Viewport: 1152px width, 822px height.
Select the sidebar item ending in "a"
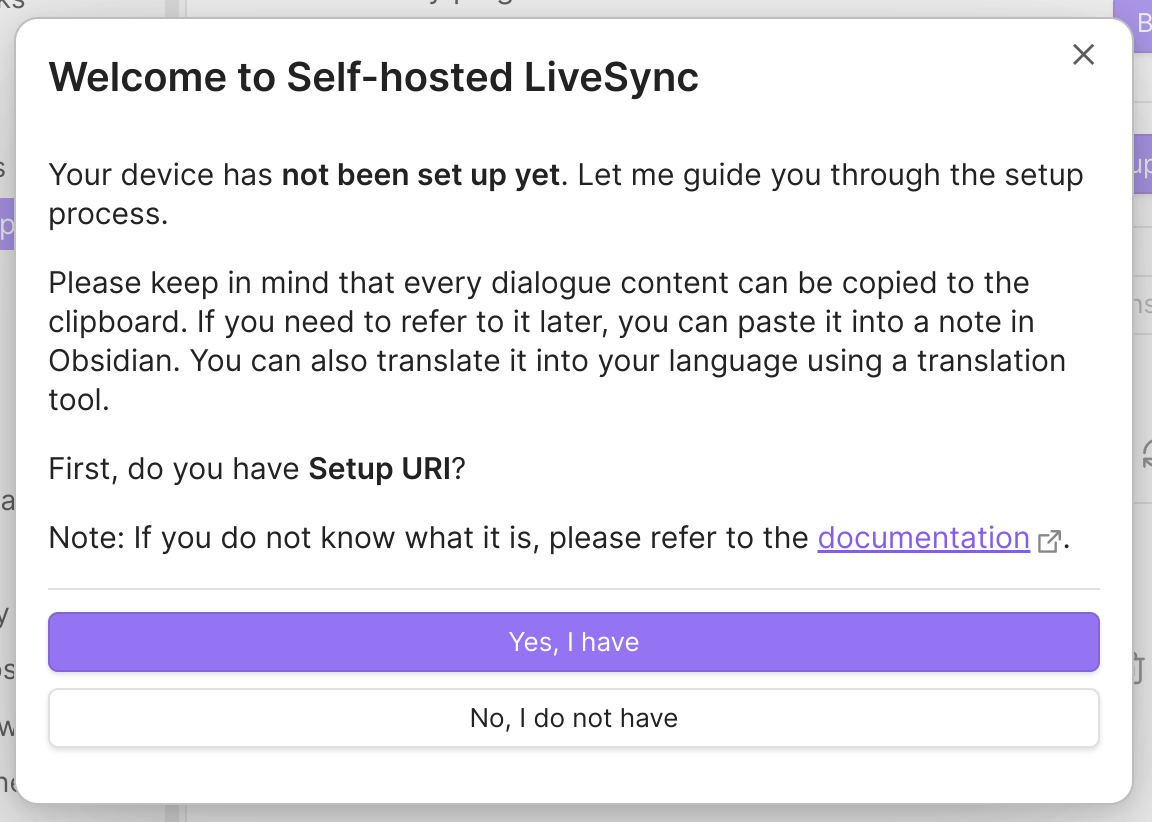pos(7,502)
